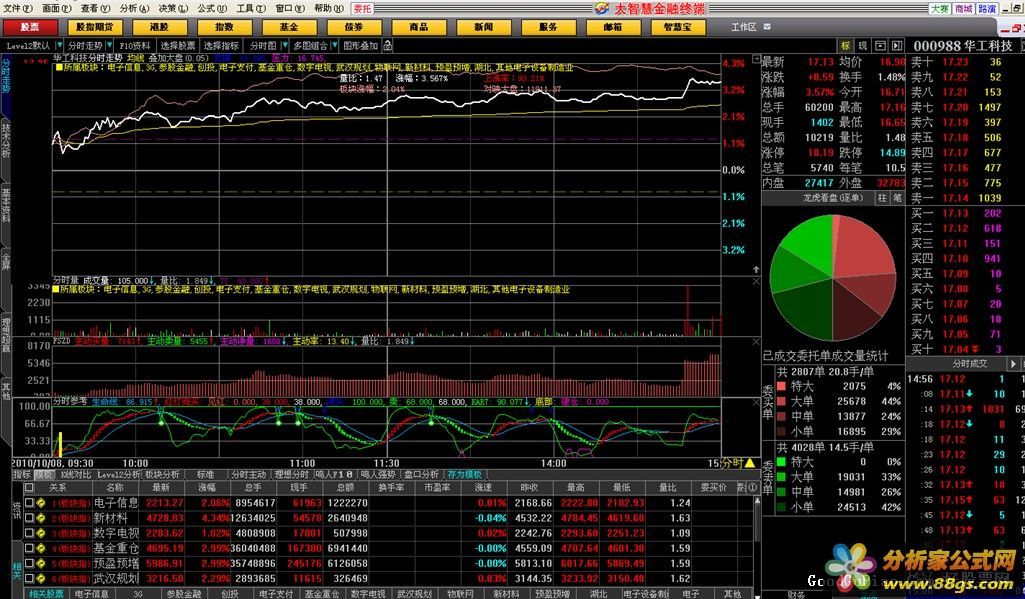Click the yellow link icon in 基金重仓 row

coord(41,548)
